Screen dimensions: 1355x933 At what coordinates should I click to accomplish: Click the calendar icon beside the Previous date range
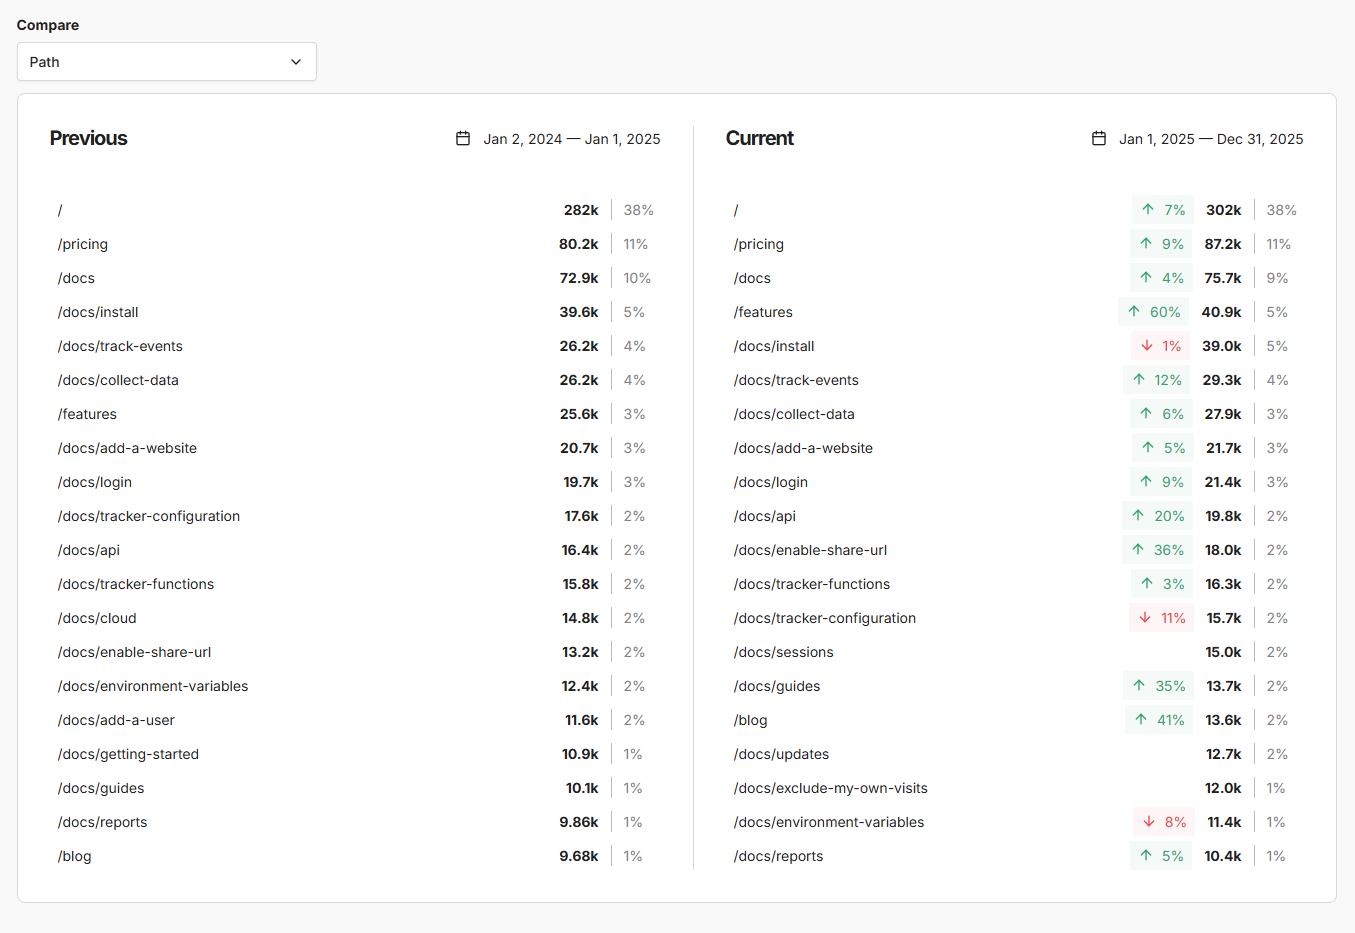(x=463, y=139)
